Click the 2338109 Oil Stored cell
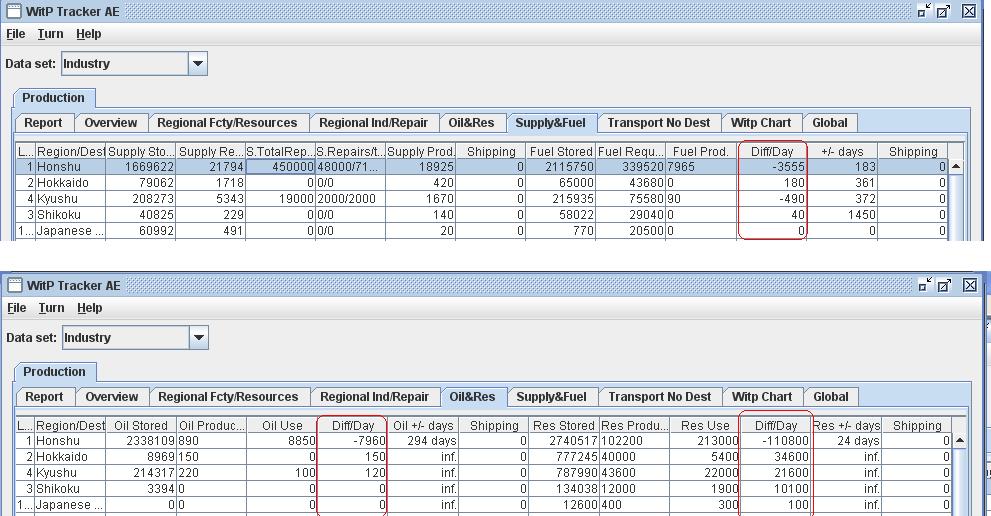The width and height of the screenshot is (991, 516). [141, 441]
